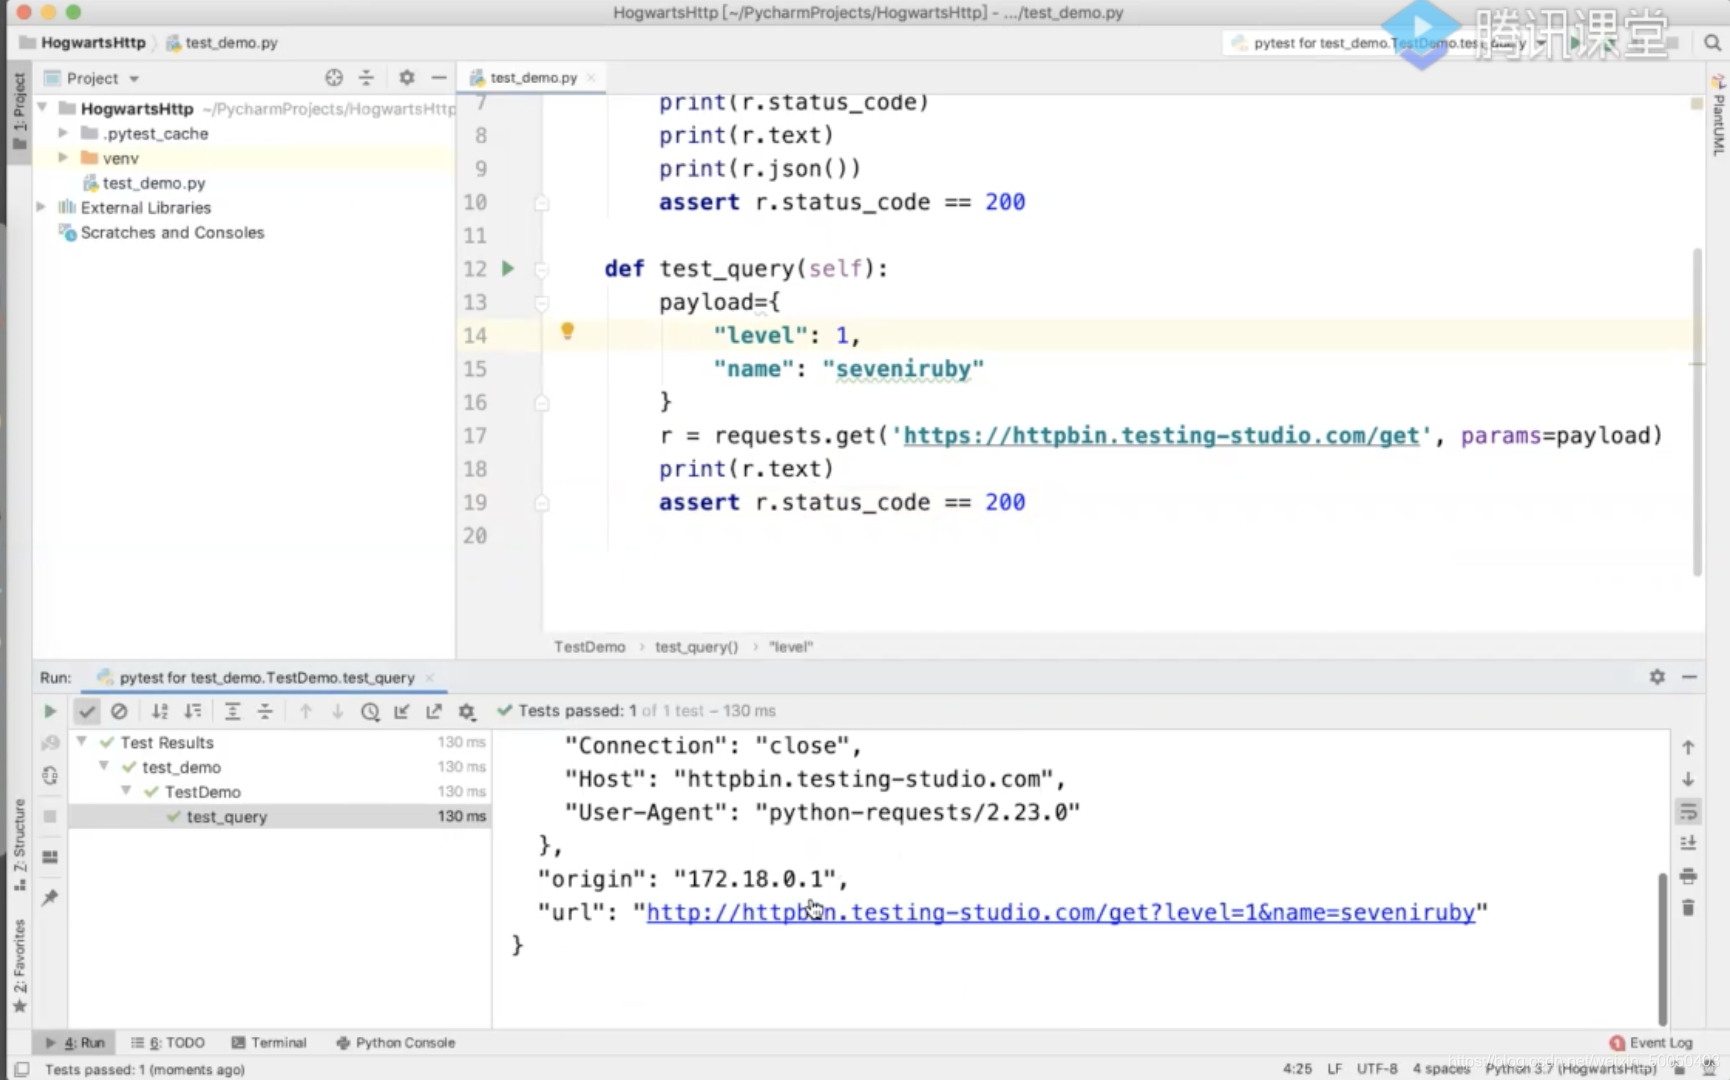Click the editor vertical scrollbar
The width and height of the screenshot is (1730, 1080).
tap(1697, 411)
